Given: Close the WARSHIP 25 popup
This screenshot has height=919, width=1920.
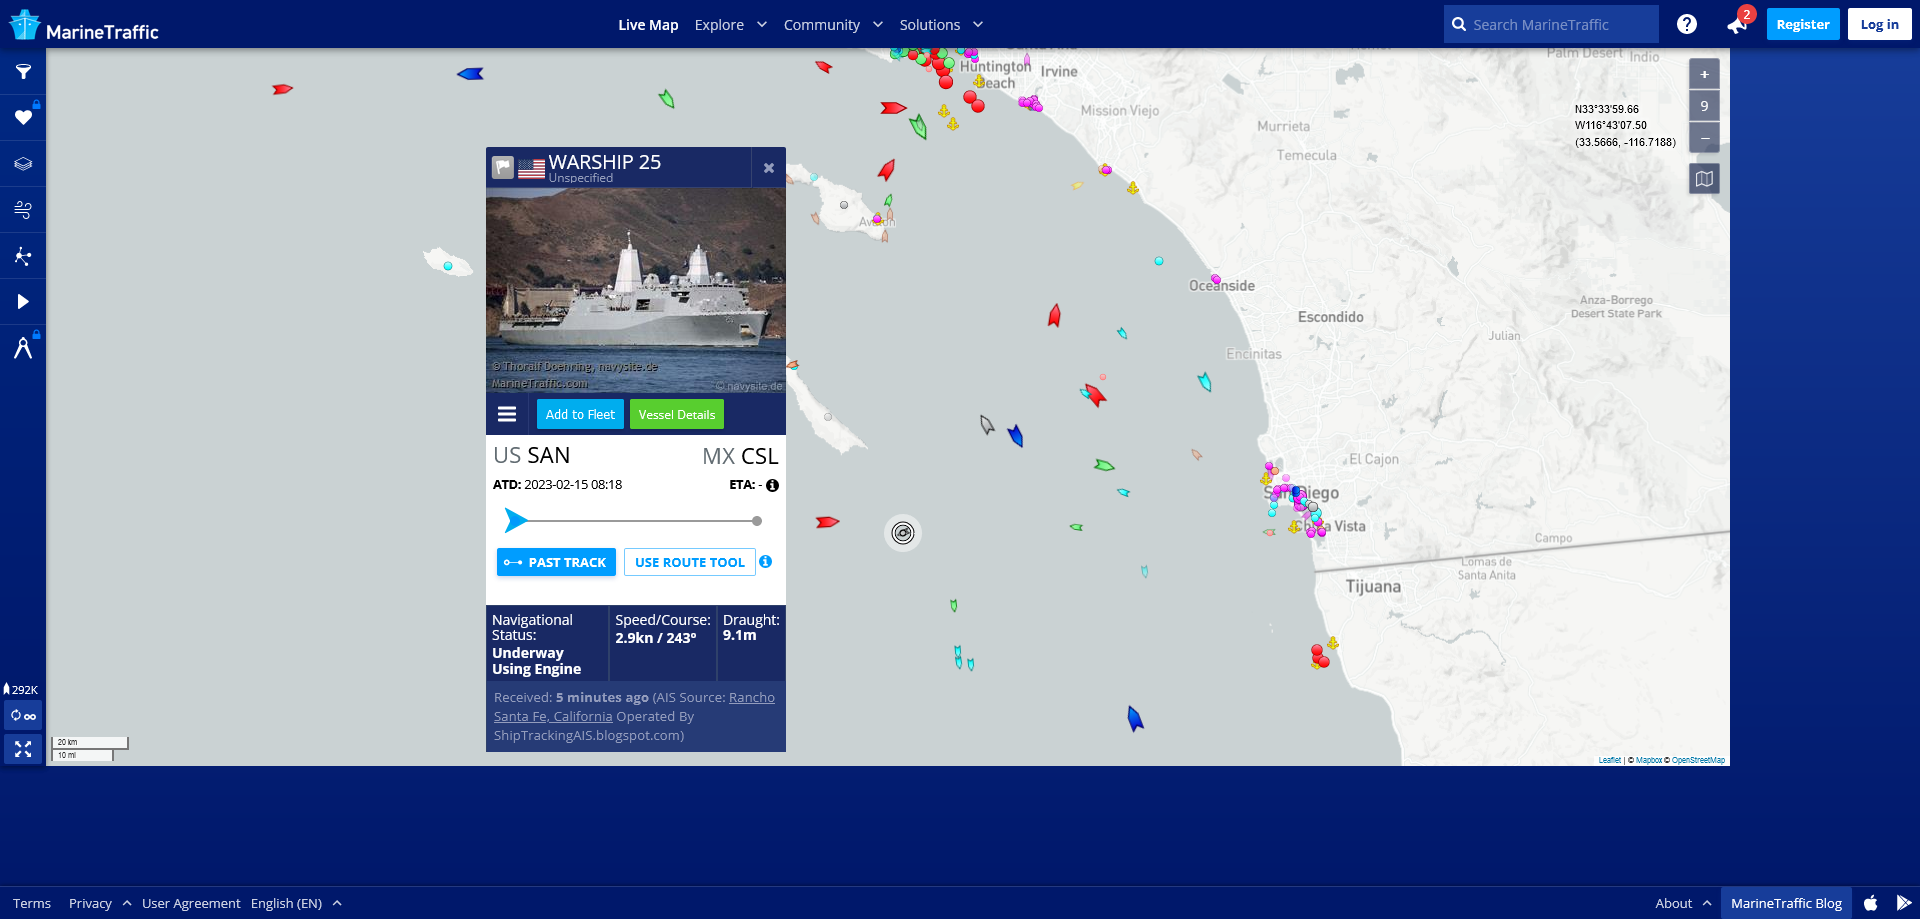Looking at the screenshot, I should 769,168.
